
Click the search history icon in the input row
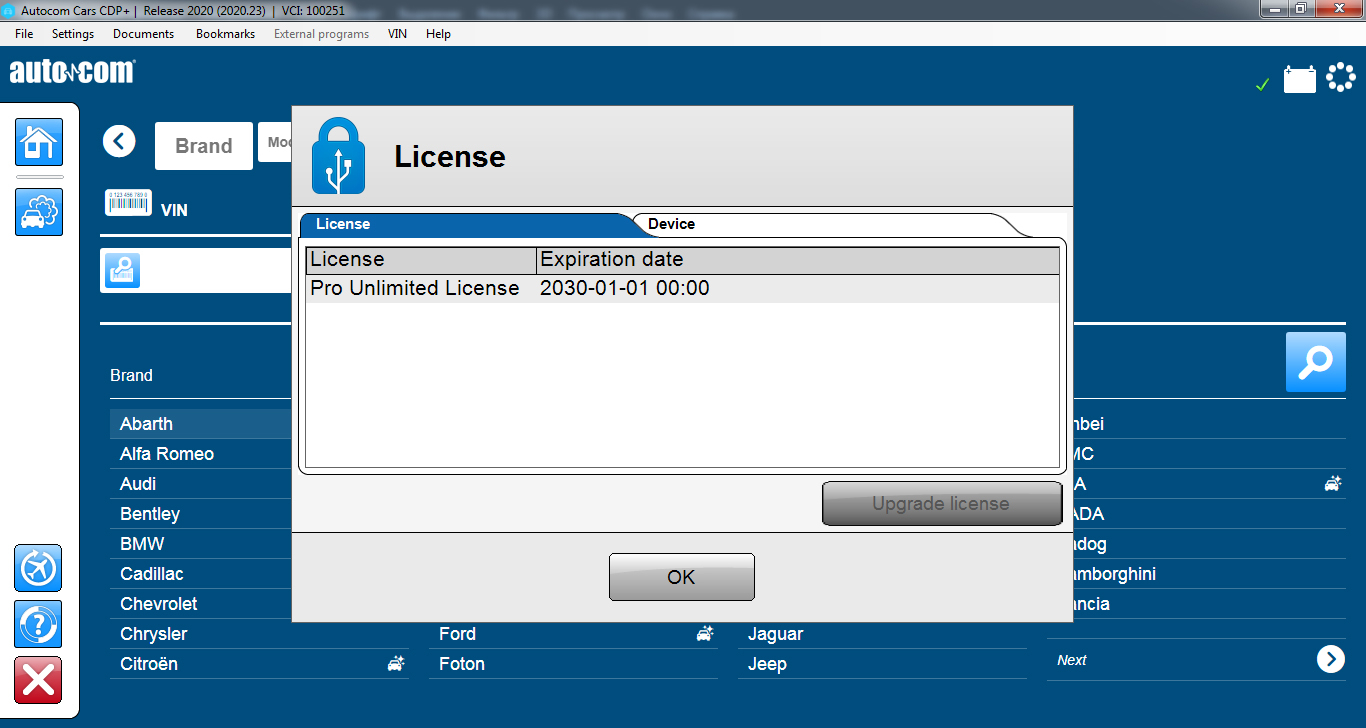click(x=123, y=271)
